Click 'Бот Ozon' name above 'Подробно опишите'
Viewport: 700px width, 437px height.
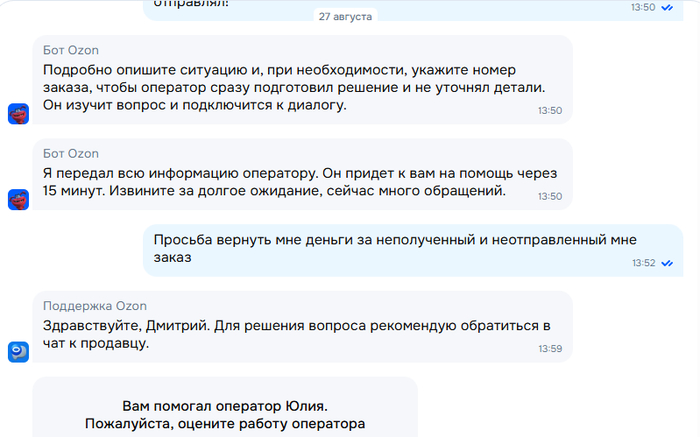[71, 50]
